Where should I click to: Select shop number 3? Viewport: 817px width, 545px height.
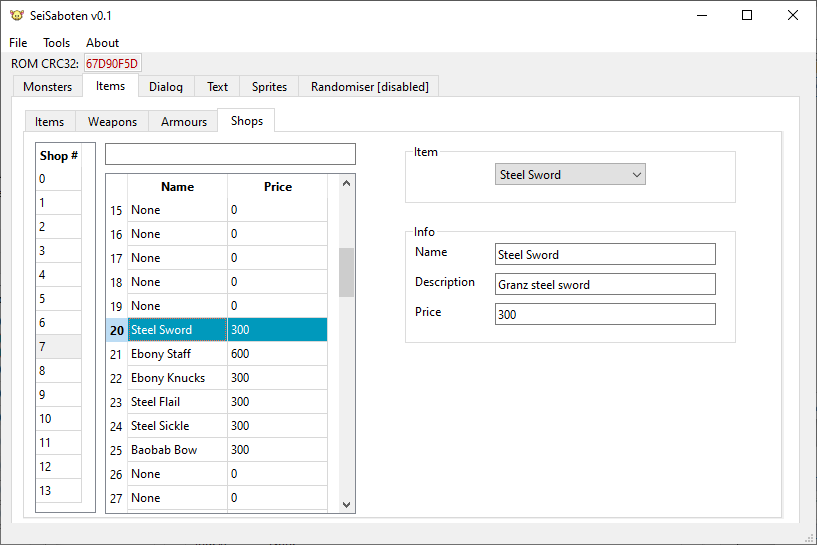[x=59, y=251]
